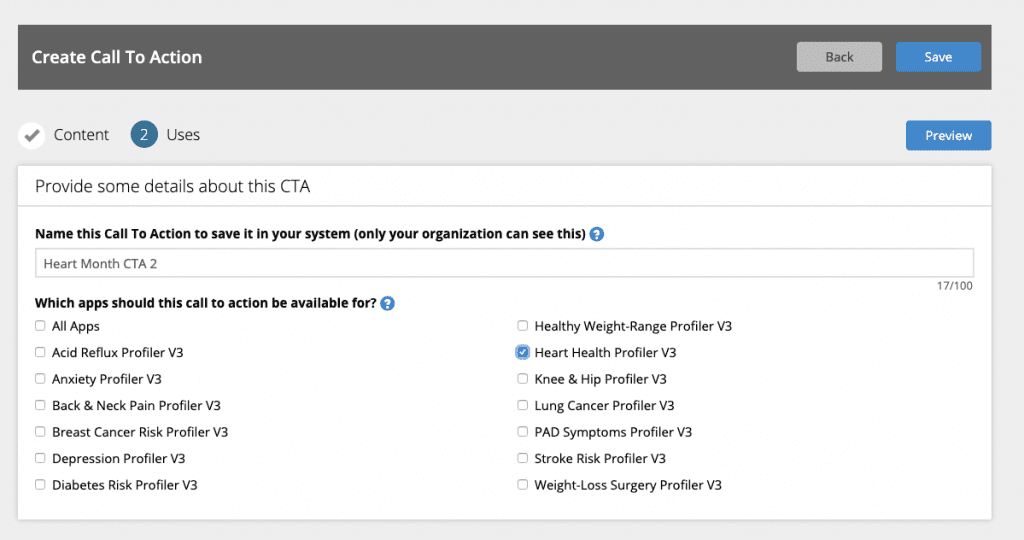Select PAD Symptoms Profiler V3 checkbox

pos(522,432)
